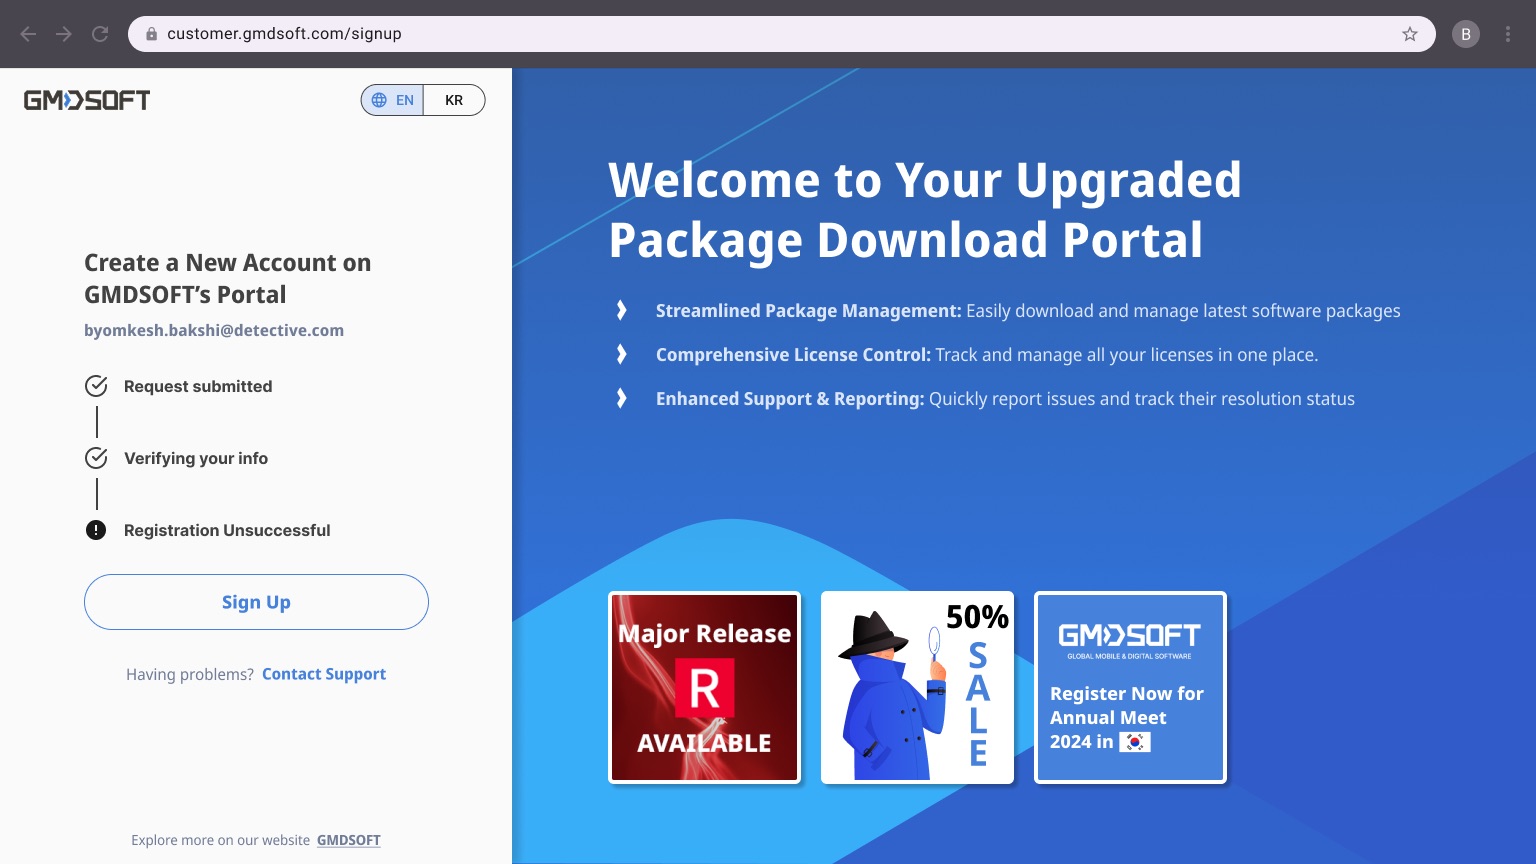Viewport: 1536px width, 864px height.
Task: Click the Registration Unsuccessful status text
Action: (x=227, y=530)
